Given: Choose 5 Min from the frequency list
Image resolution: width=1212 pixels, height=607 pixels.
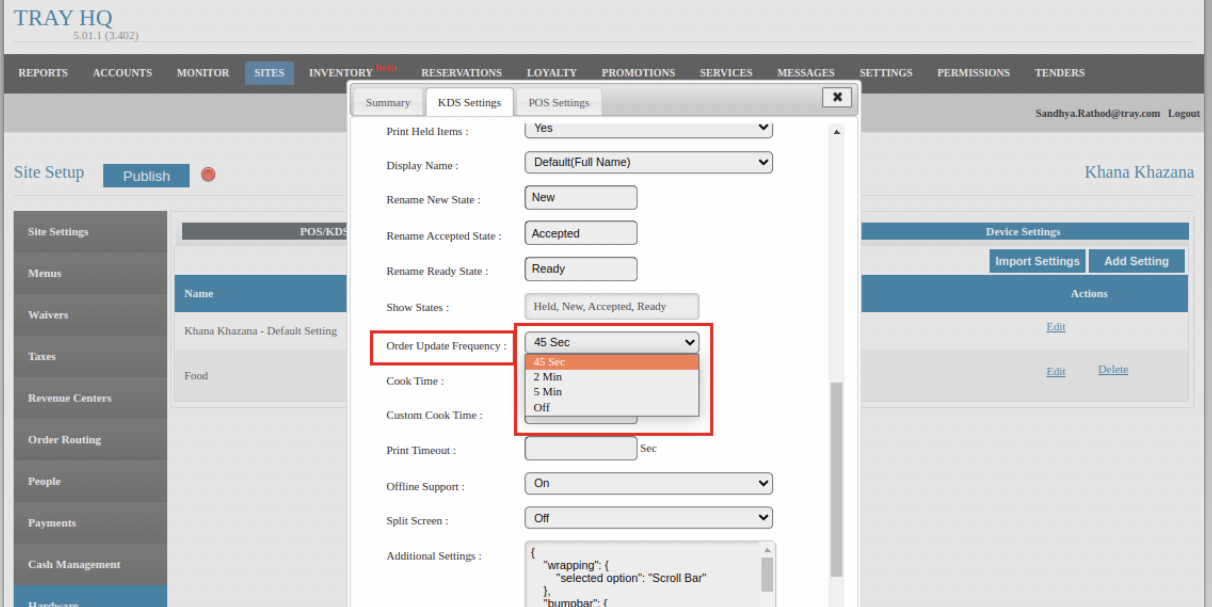Looking at the screenshot, I should [548, 392].
